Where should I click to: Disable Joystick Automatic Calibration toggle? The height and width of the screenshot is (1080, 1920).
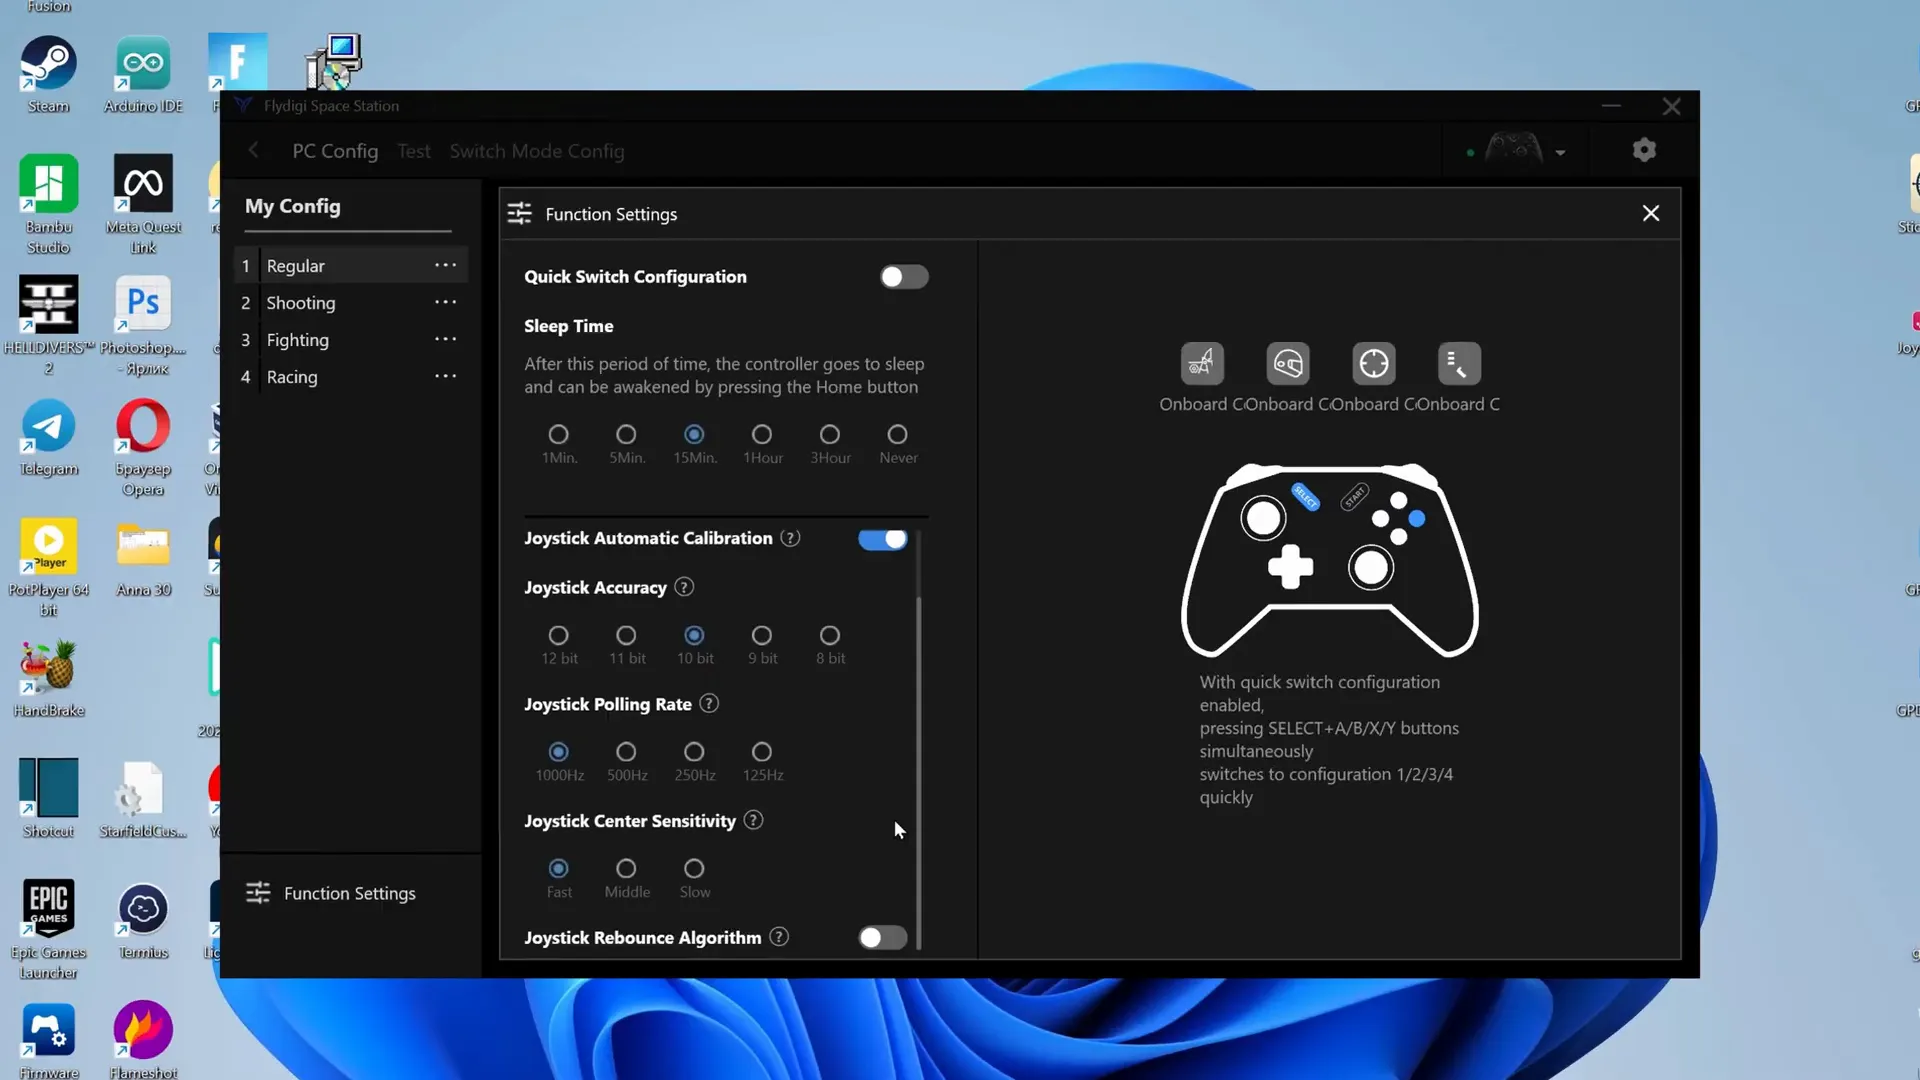click(882, 539)
